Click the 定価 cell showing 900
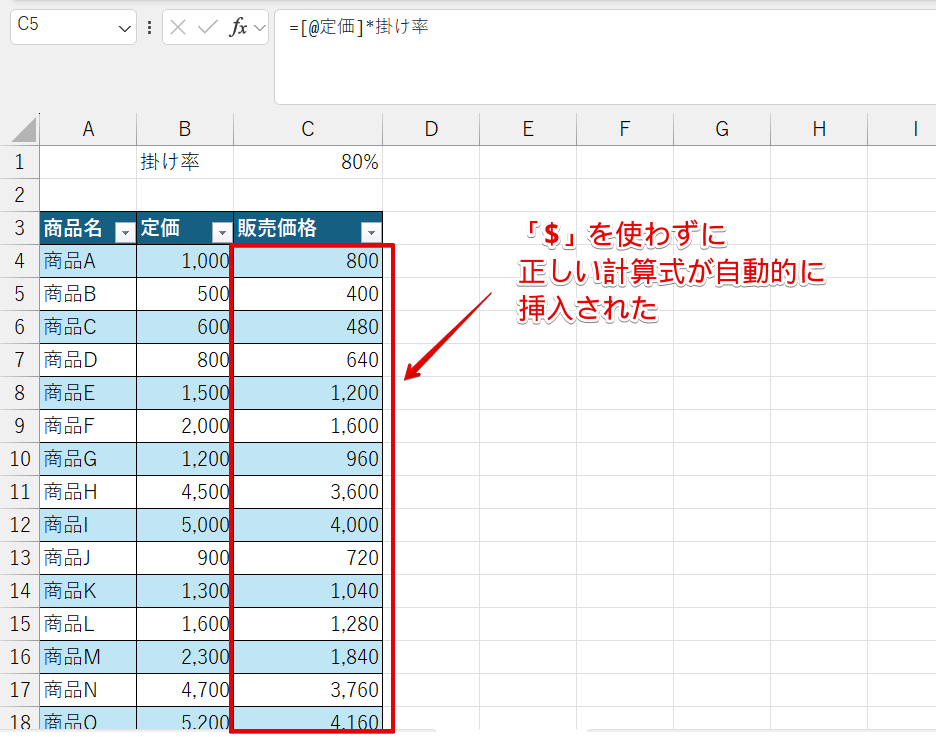 click(185, 558)
